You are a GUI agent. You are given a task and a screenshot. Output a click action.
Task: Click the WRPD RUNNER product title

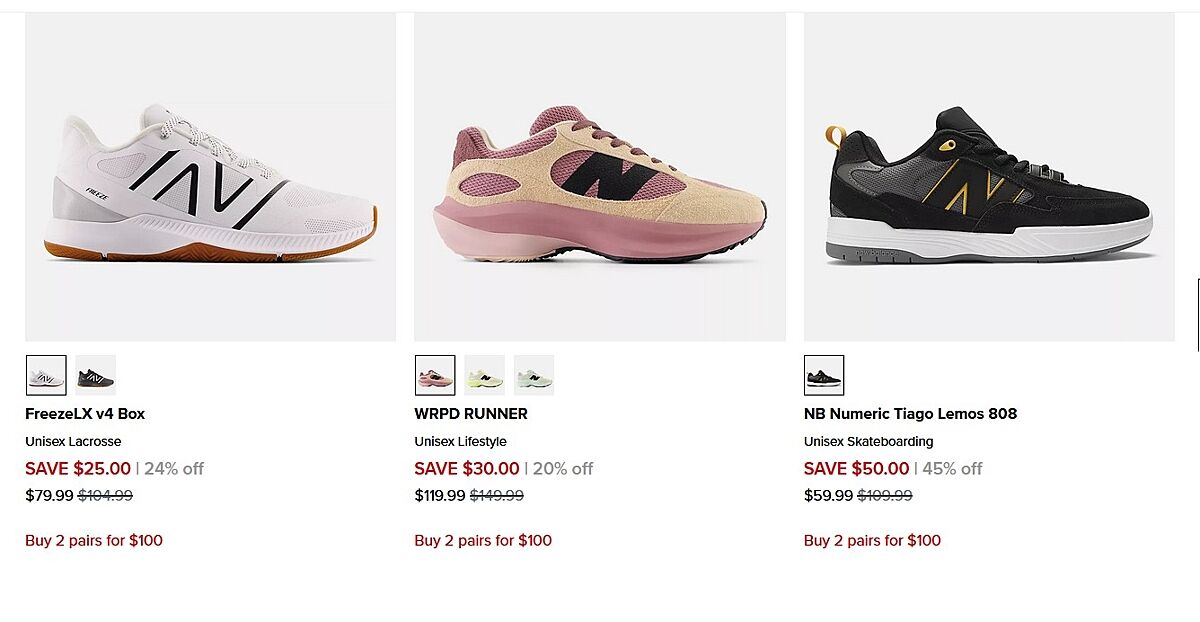pos(471,414)
